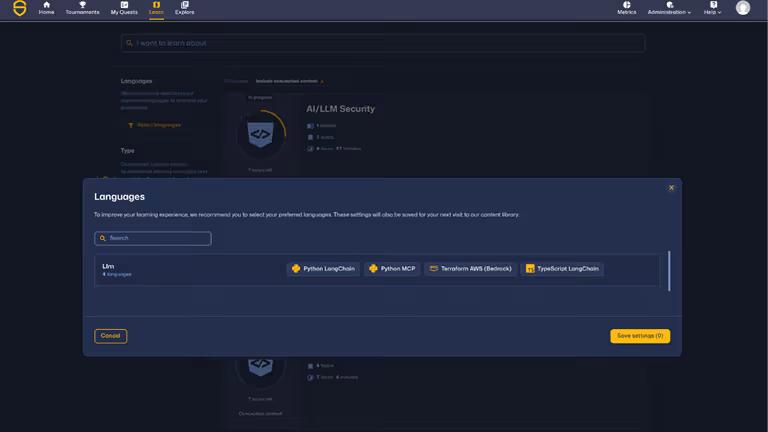Open the Explore section
The image size is (768, 432).
[x=185, y=8]
